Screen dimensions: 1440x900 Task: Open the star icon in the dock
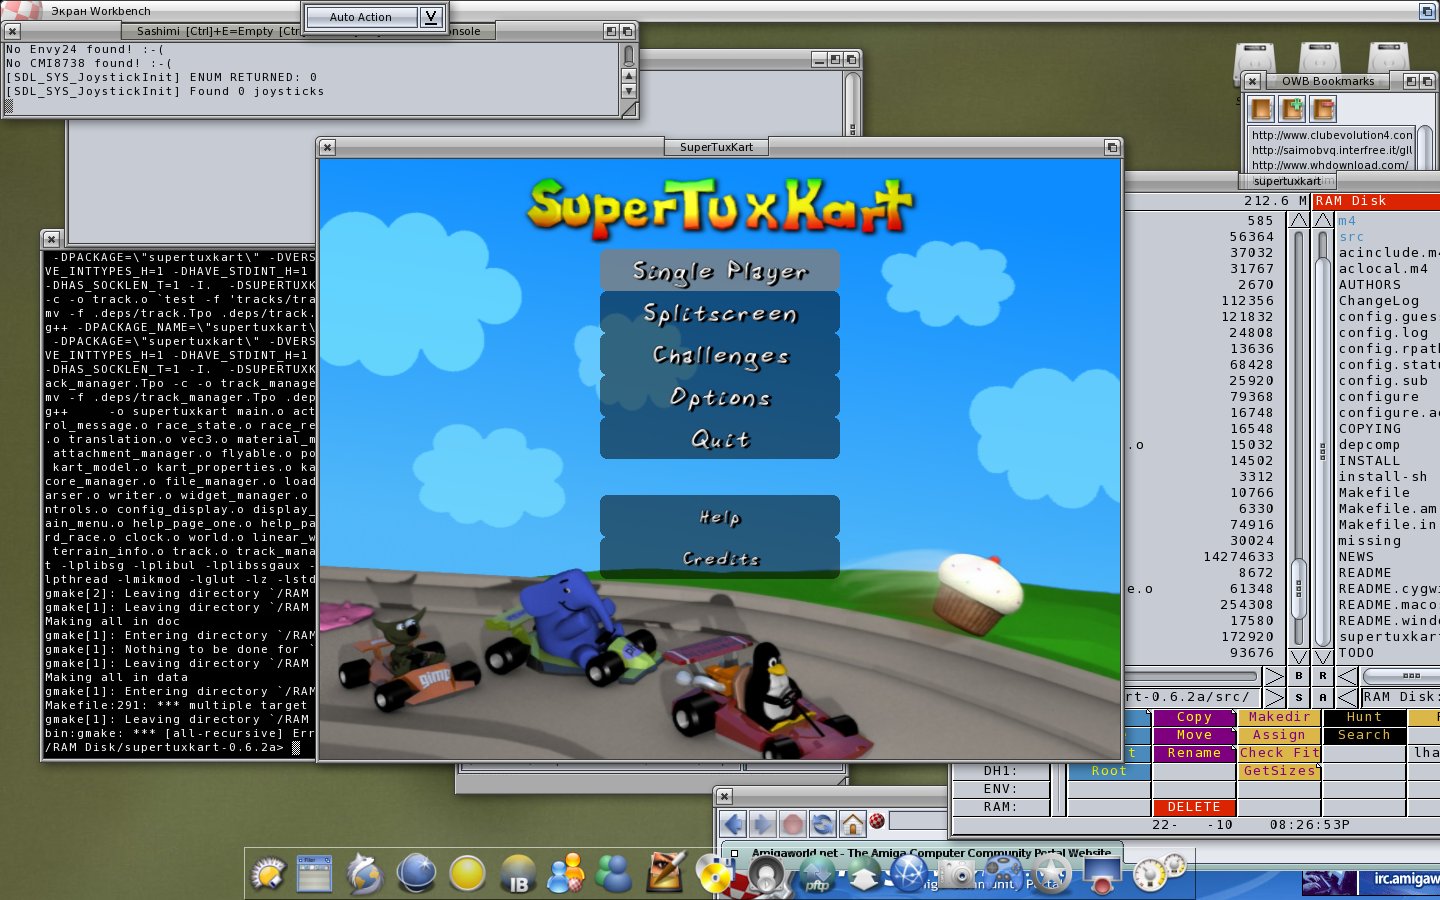tap(1052, 874)
